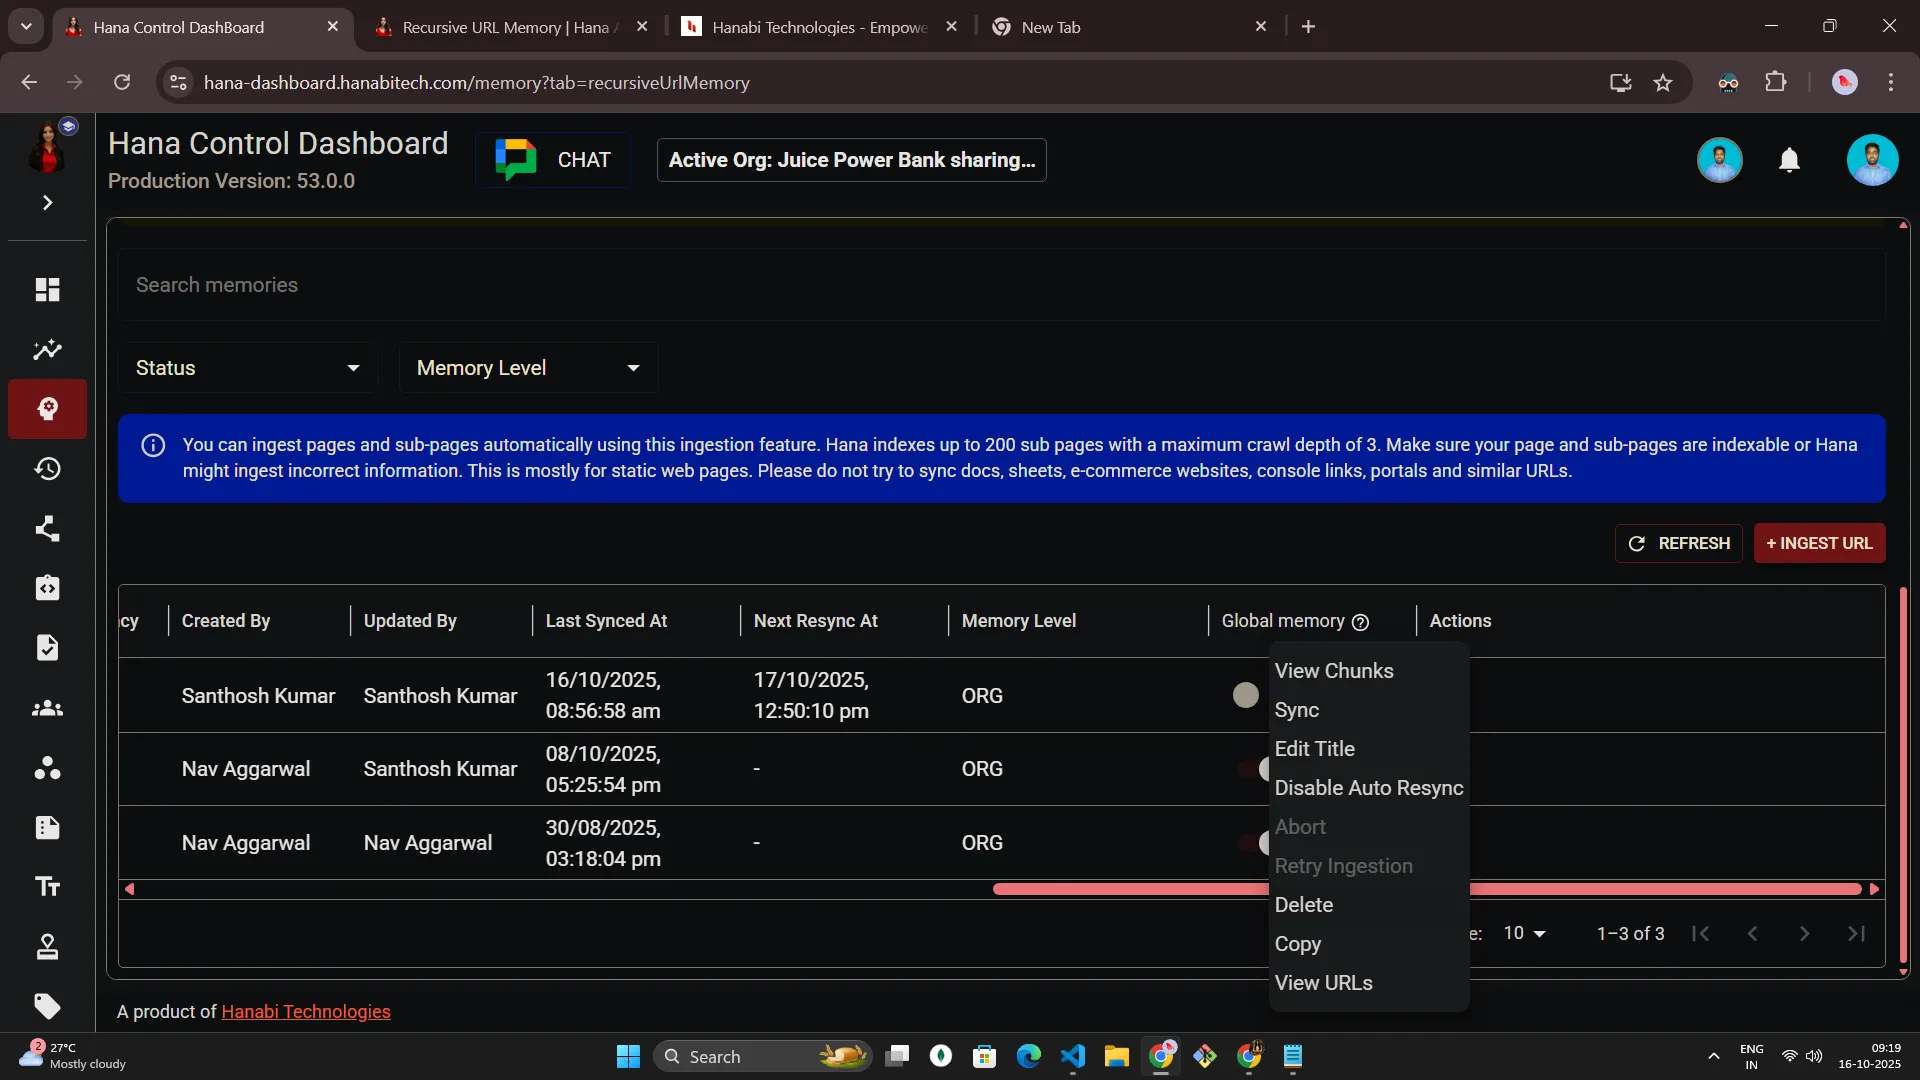This screenshot has height=1080, width=1920.
Task: Click the history clock sidebar icon
Action: click(x=47, y=469)
